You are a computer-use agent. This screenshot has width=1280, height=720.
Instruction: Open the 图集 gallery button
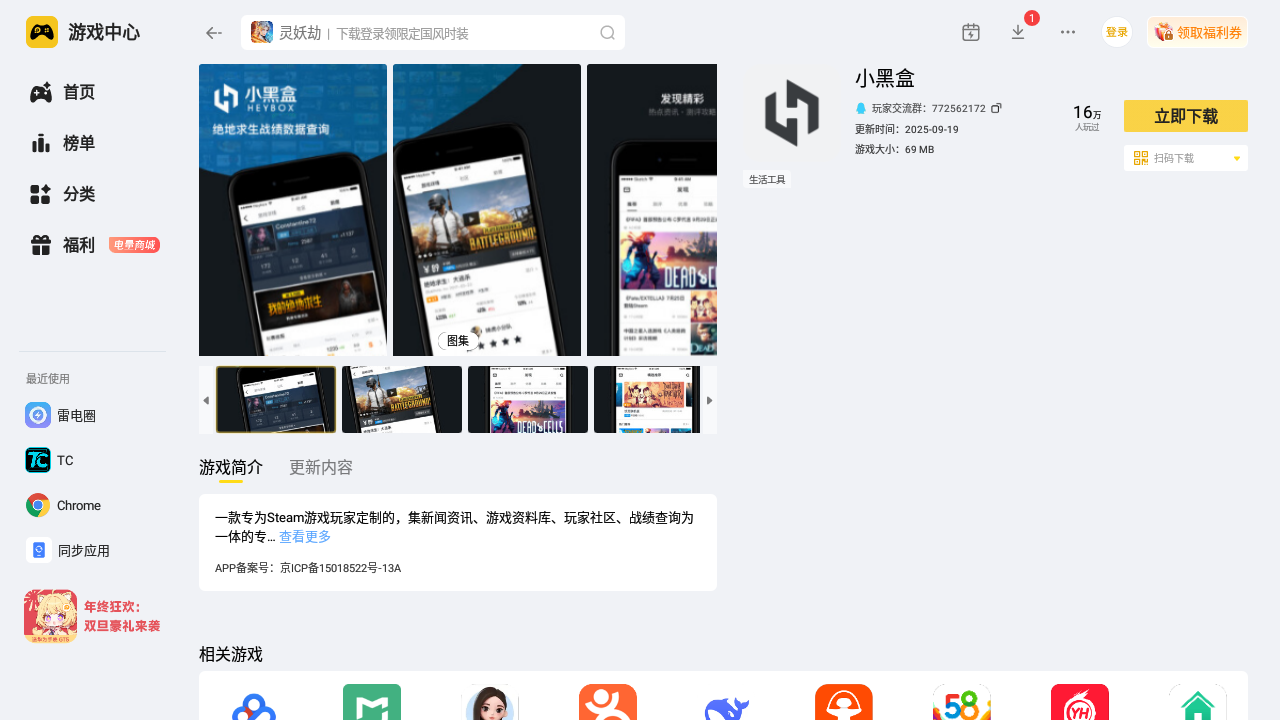[x=458, y=340]
